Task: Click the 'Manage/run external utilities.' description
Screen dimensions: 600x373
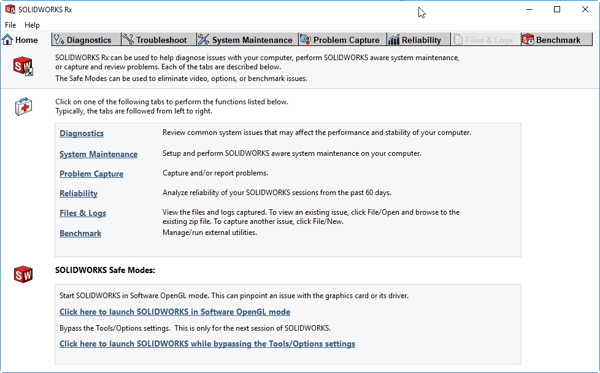Action: 210,232
